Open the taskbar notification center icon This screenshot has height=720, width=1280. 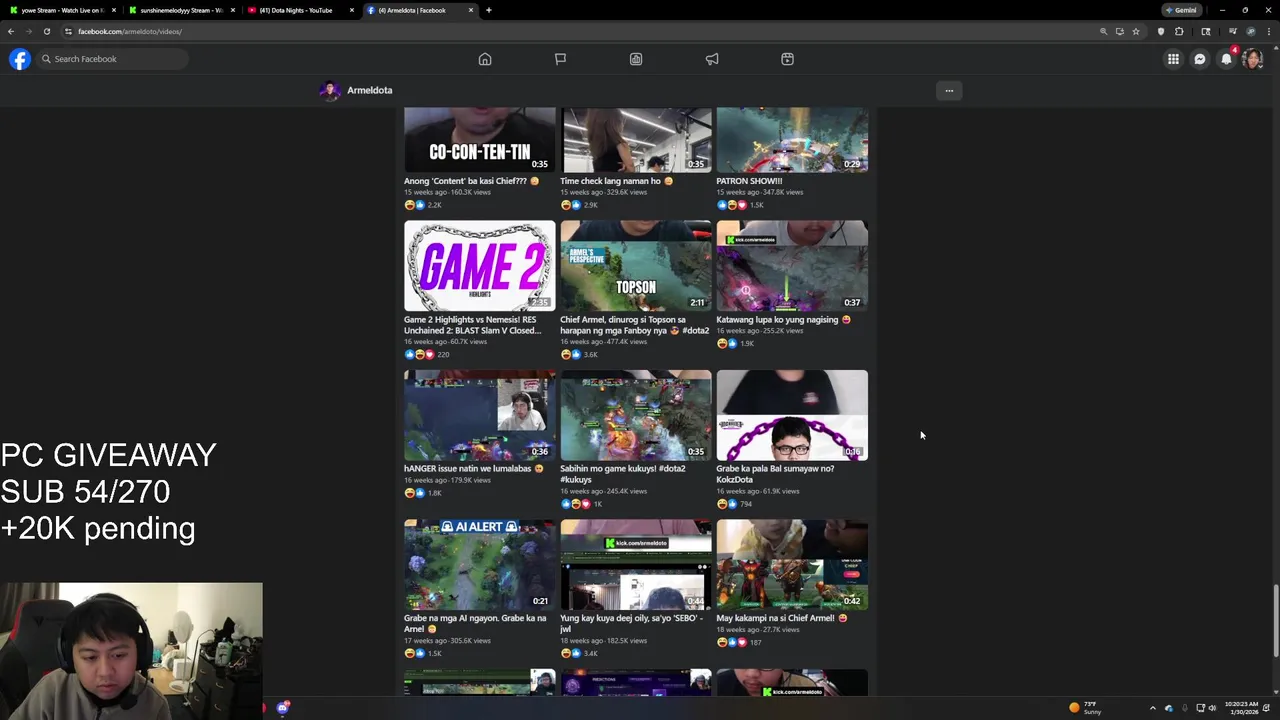tap(1268, 708)
